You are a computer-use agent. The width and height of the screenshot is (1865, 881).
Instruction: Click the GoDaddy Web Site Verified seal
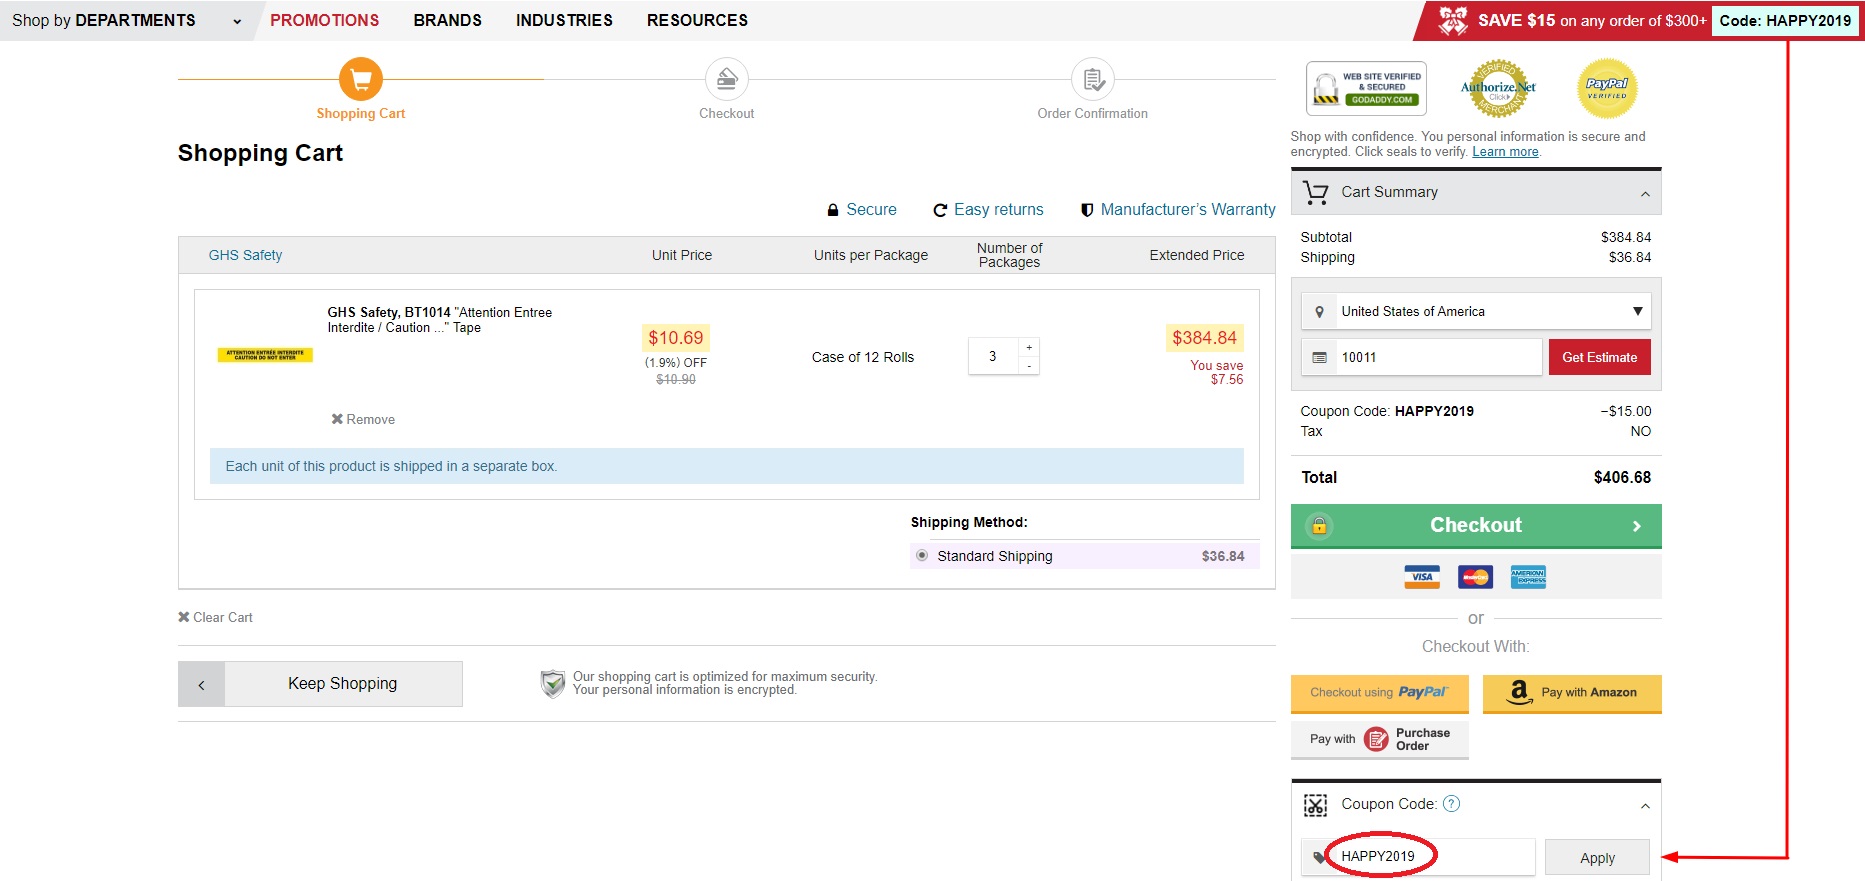(x=1366, y=88)
